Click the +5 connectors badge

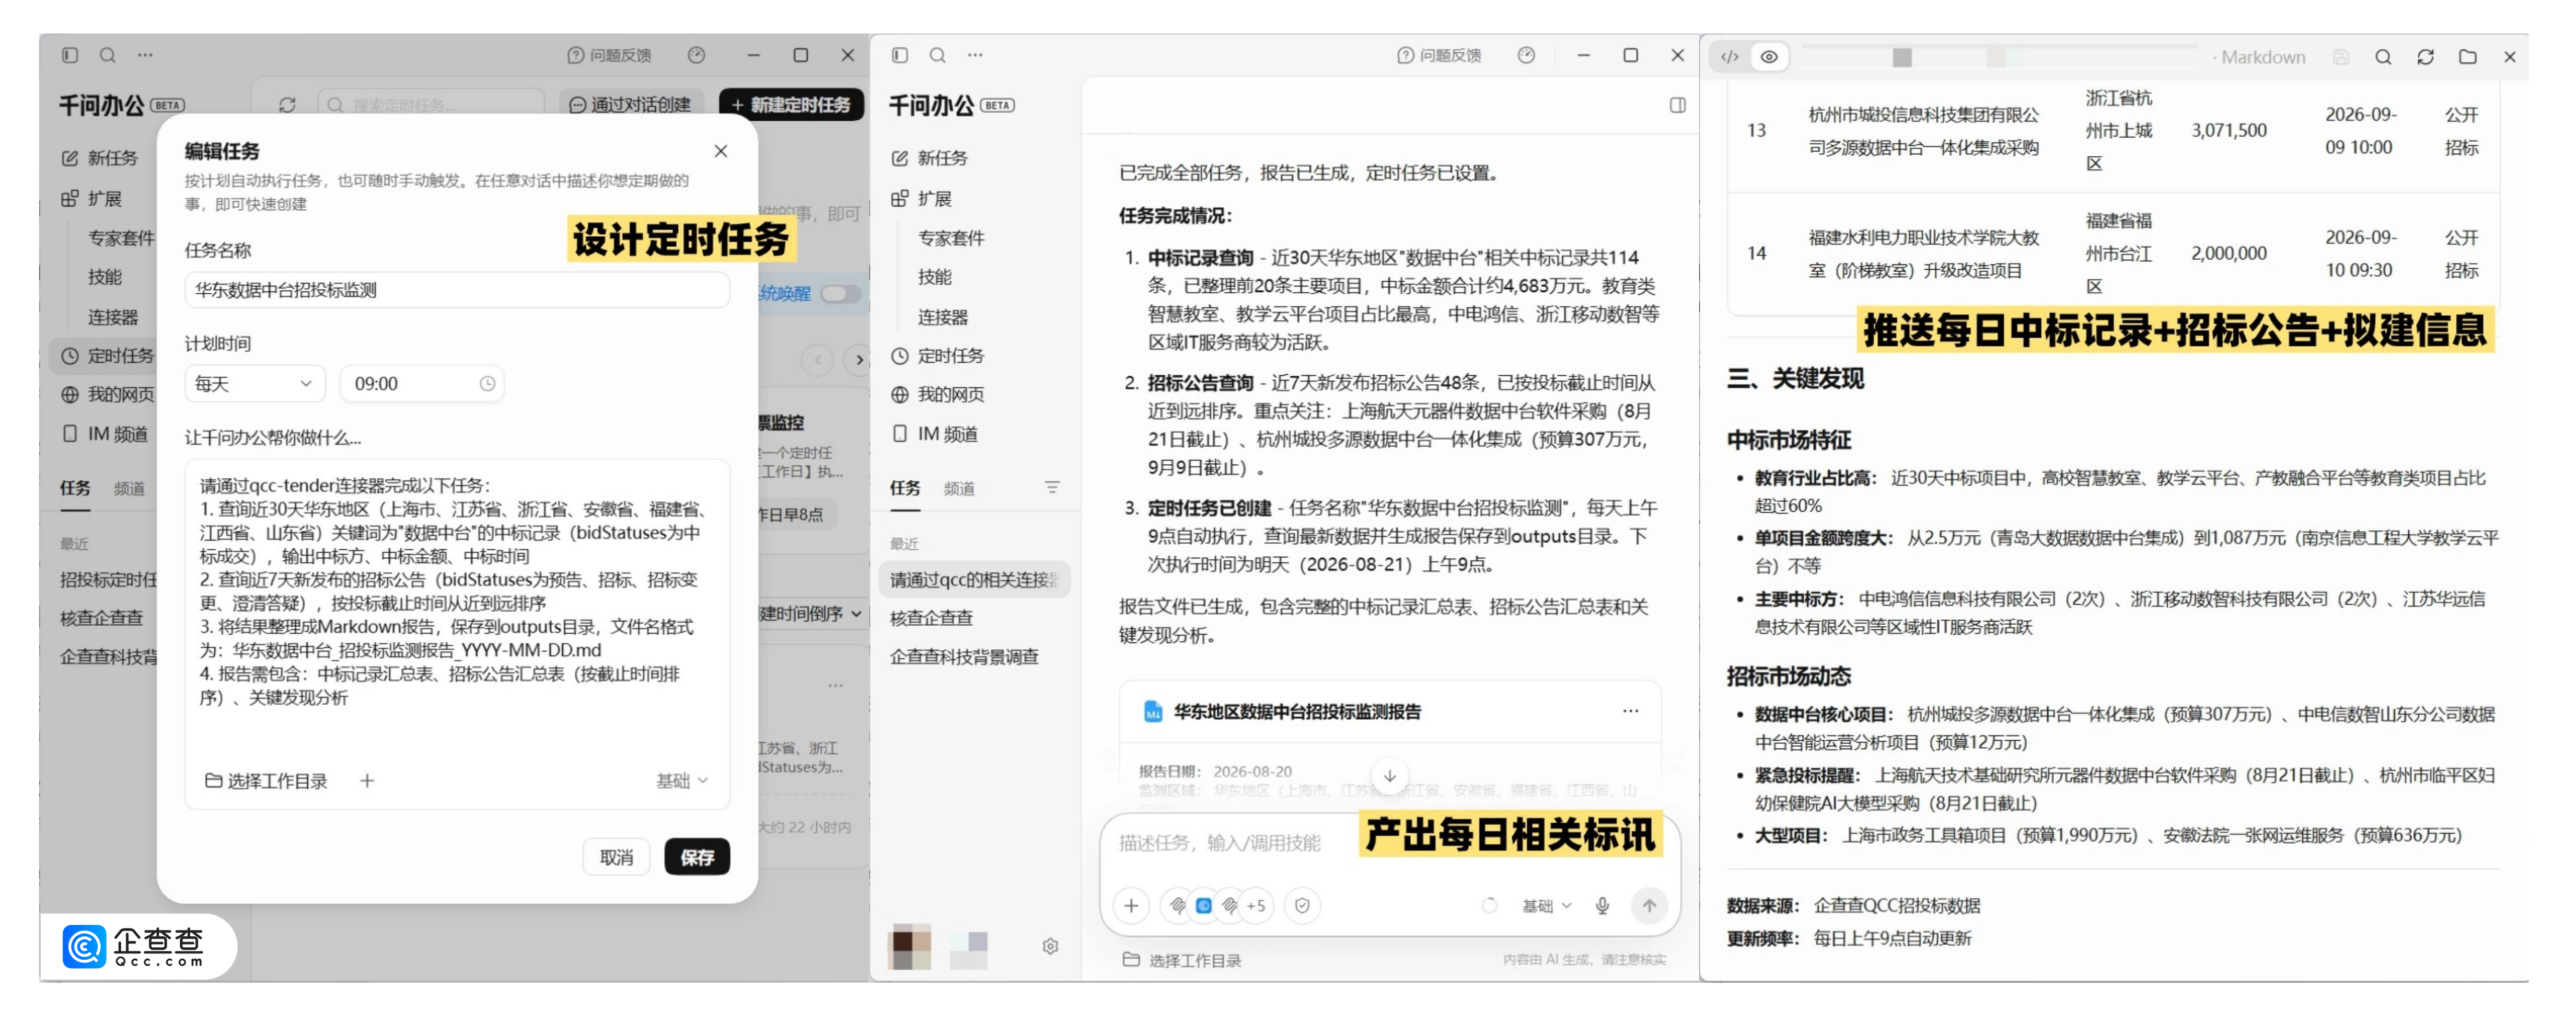click(1256, 906)
